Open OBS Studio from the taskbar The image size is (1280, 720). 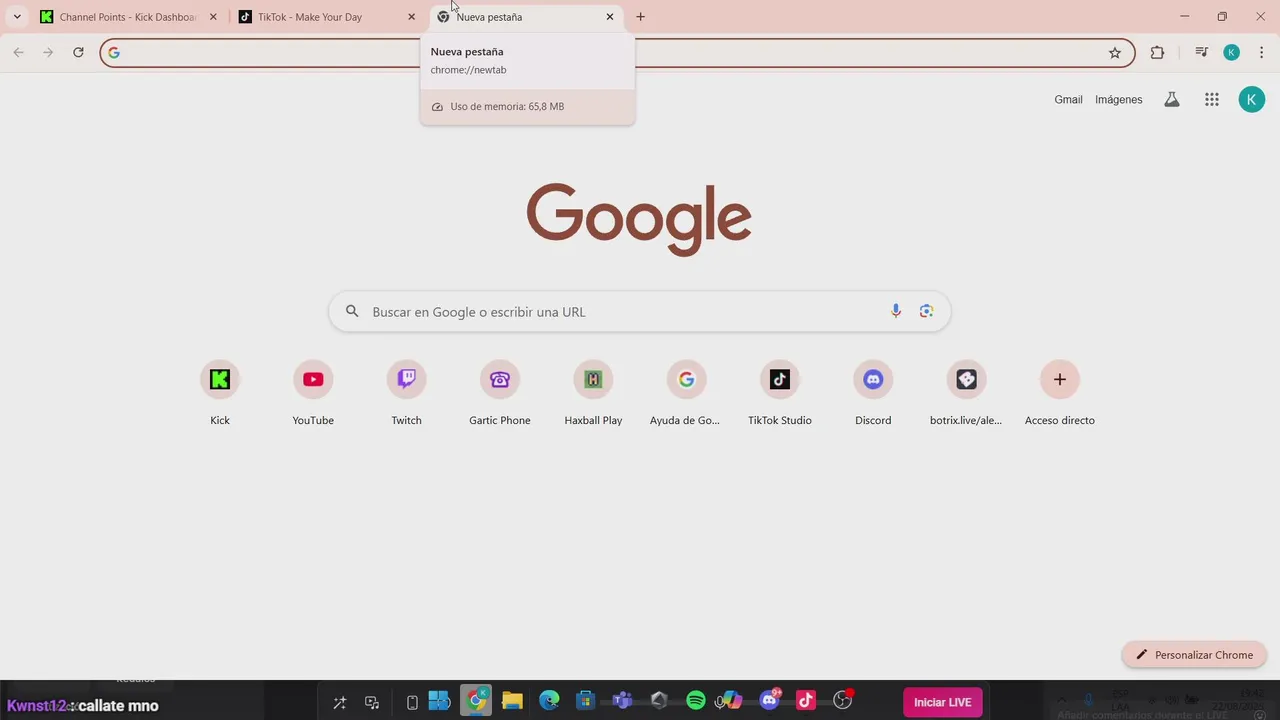pos(843,701)
